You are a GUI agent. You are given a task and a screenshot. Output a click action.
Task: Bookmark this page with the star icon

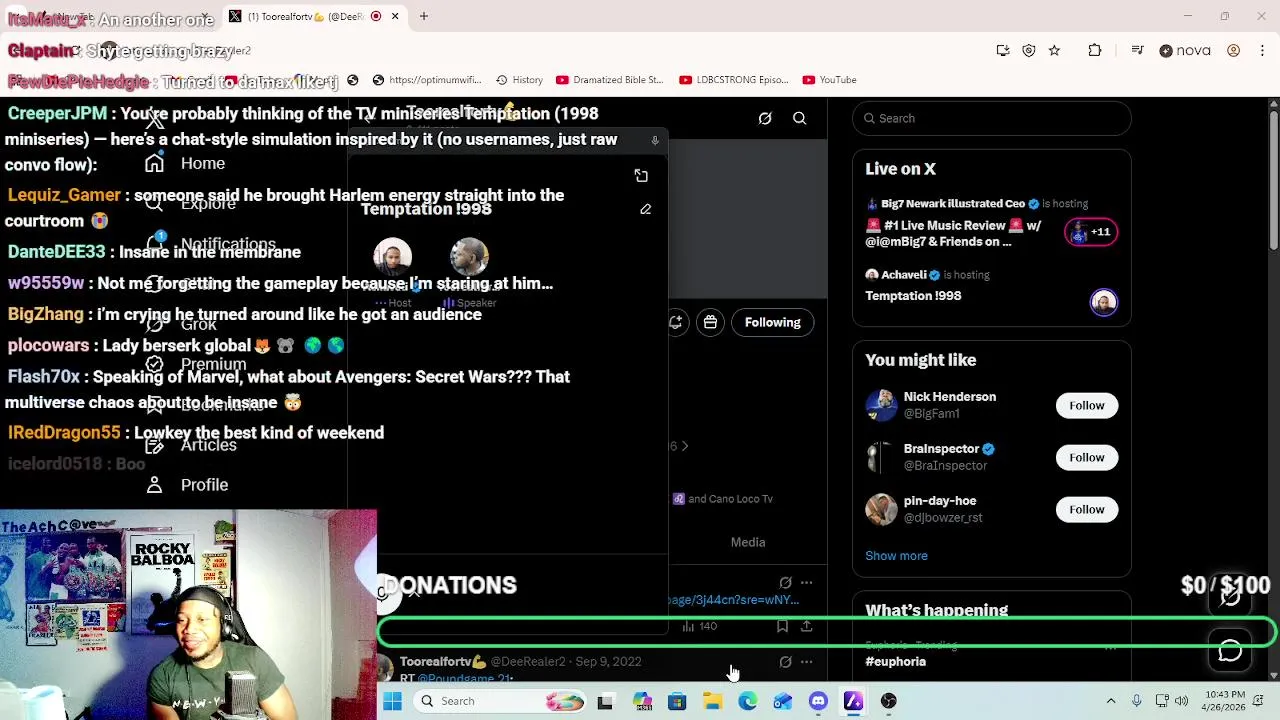[1054, 51]
